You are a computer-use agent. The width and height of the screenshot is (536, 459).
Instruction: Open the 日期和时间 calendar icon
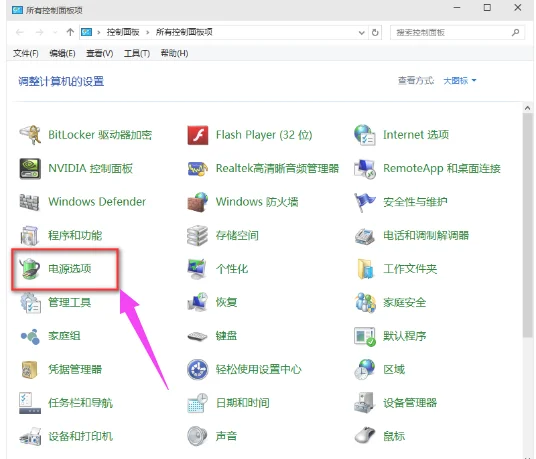[x=198, y=403]
